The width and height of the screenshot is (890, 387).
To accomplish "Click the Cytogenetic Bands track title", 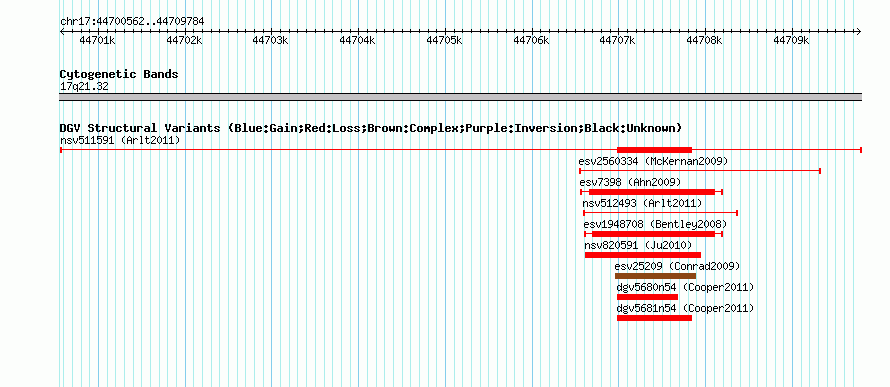I will [x=119, y=74].
